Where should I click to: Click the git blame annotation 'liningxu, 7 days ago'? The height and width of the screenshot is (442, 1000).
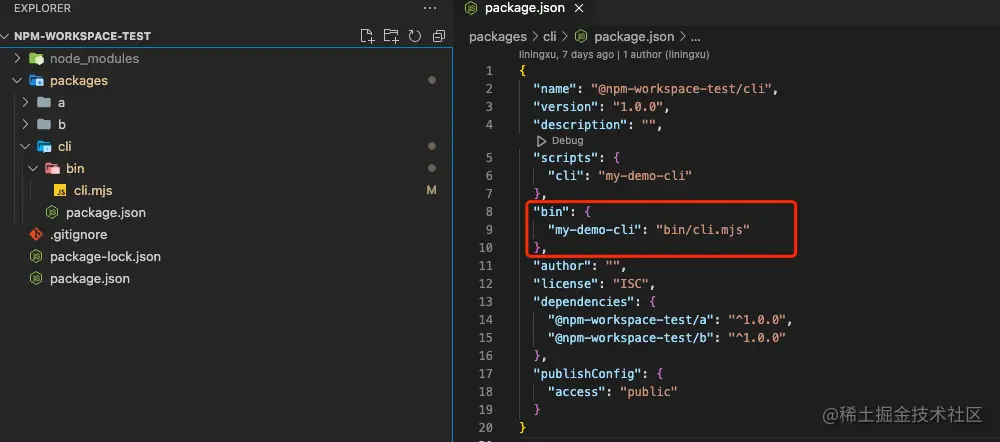tap(568, 55)
